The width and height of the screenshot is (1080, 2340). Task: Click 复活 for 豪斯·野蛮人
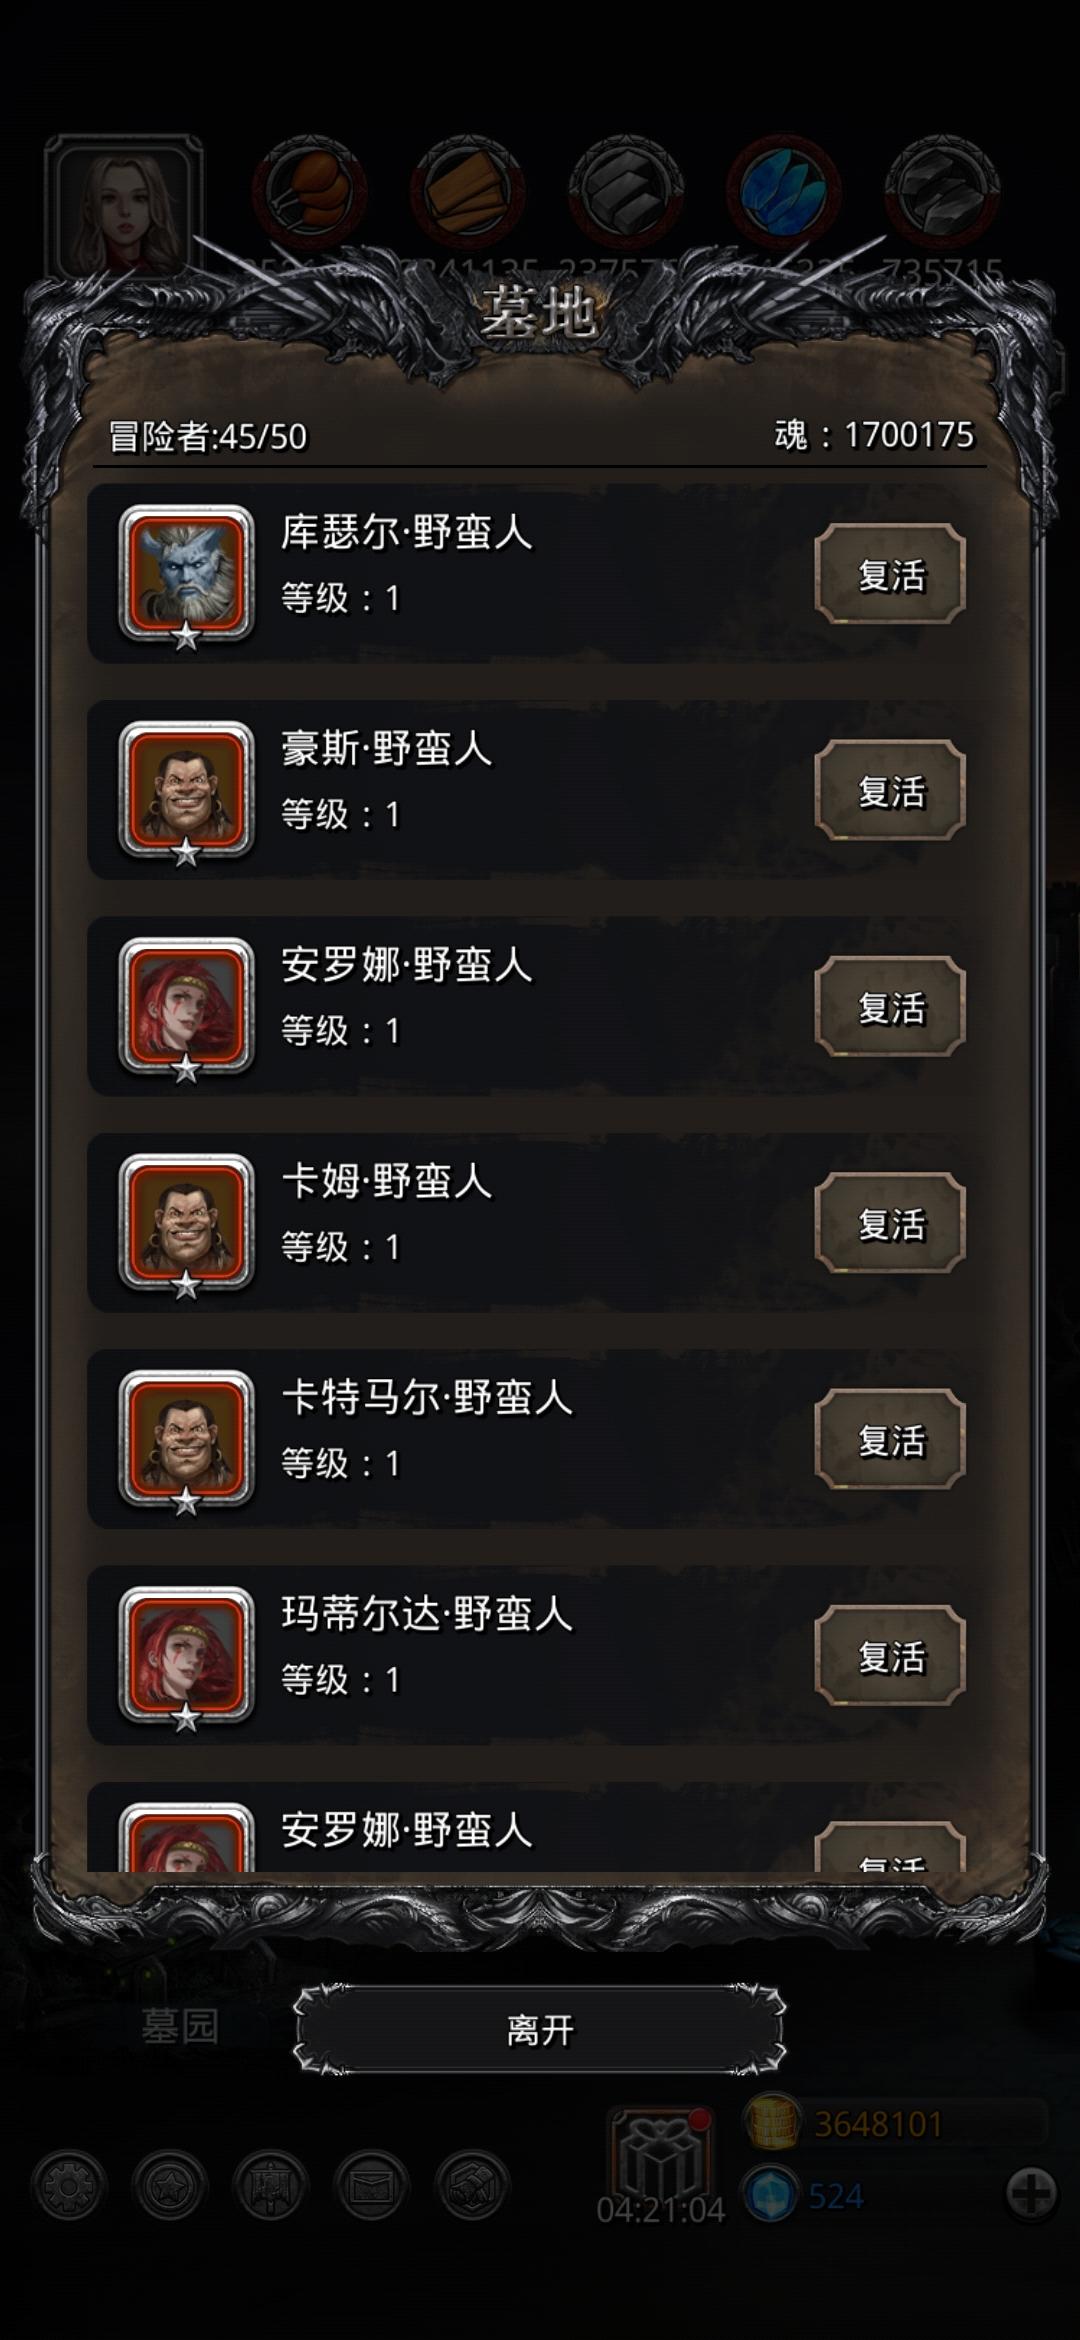click(890, 790)
